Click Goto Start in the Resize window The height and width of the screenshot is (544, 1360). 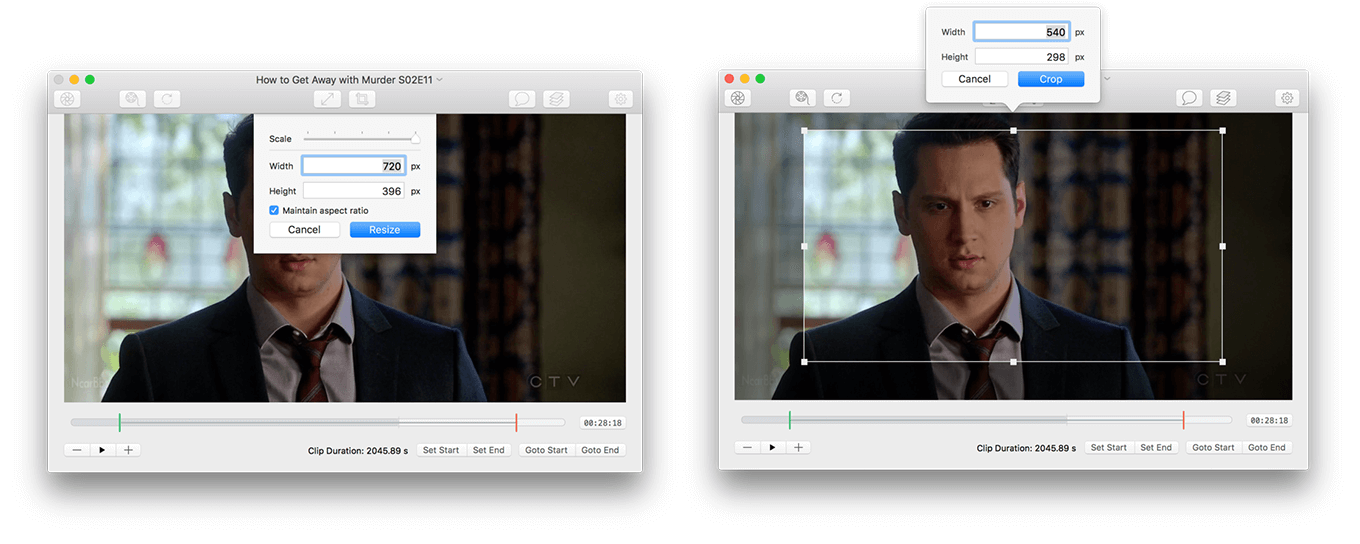pos(547,450)
